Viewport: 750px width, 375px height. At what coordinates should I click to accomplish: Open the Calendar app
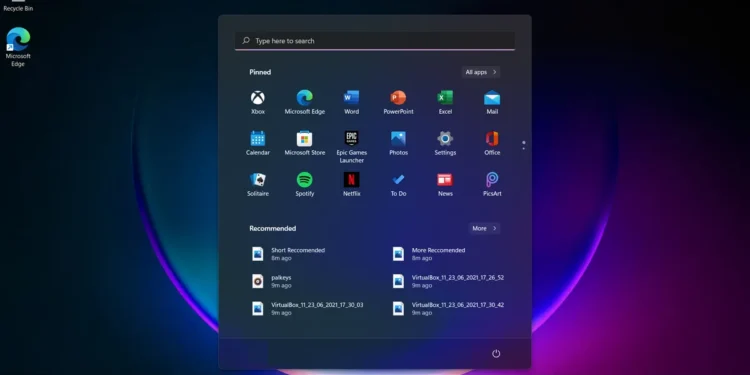point(258,143)
